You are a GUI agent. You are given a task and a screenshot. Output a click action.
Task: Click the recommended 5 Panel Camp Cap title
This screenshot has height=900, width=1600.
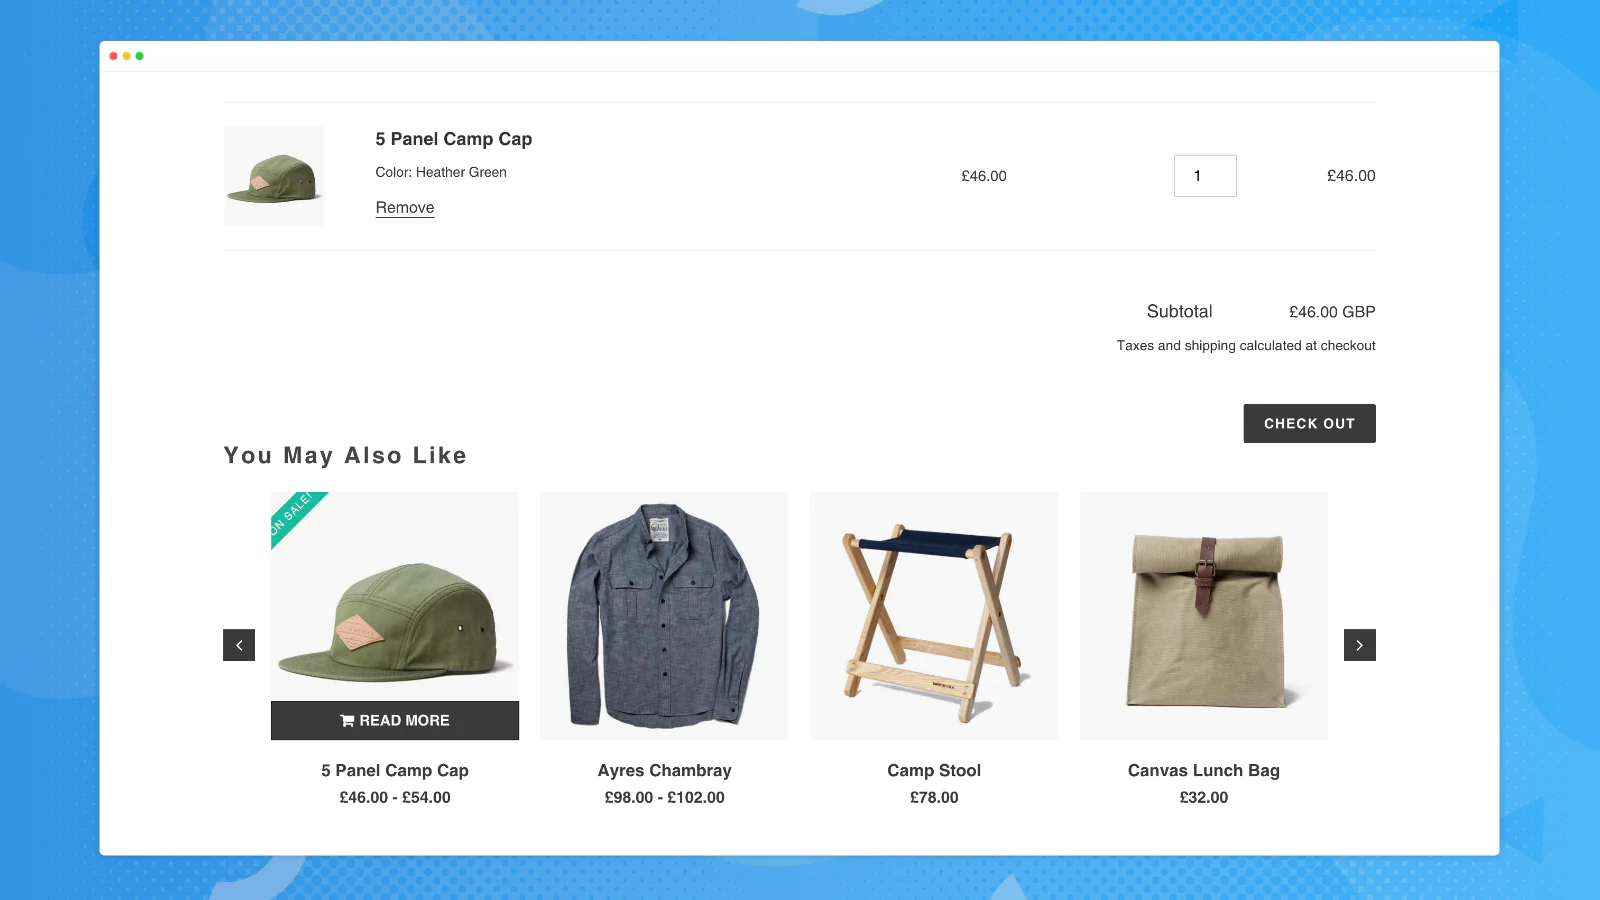click(x=395, y=770)
